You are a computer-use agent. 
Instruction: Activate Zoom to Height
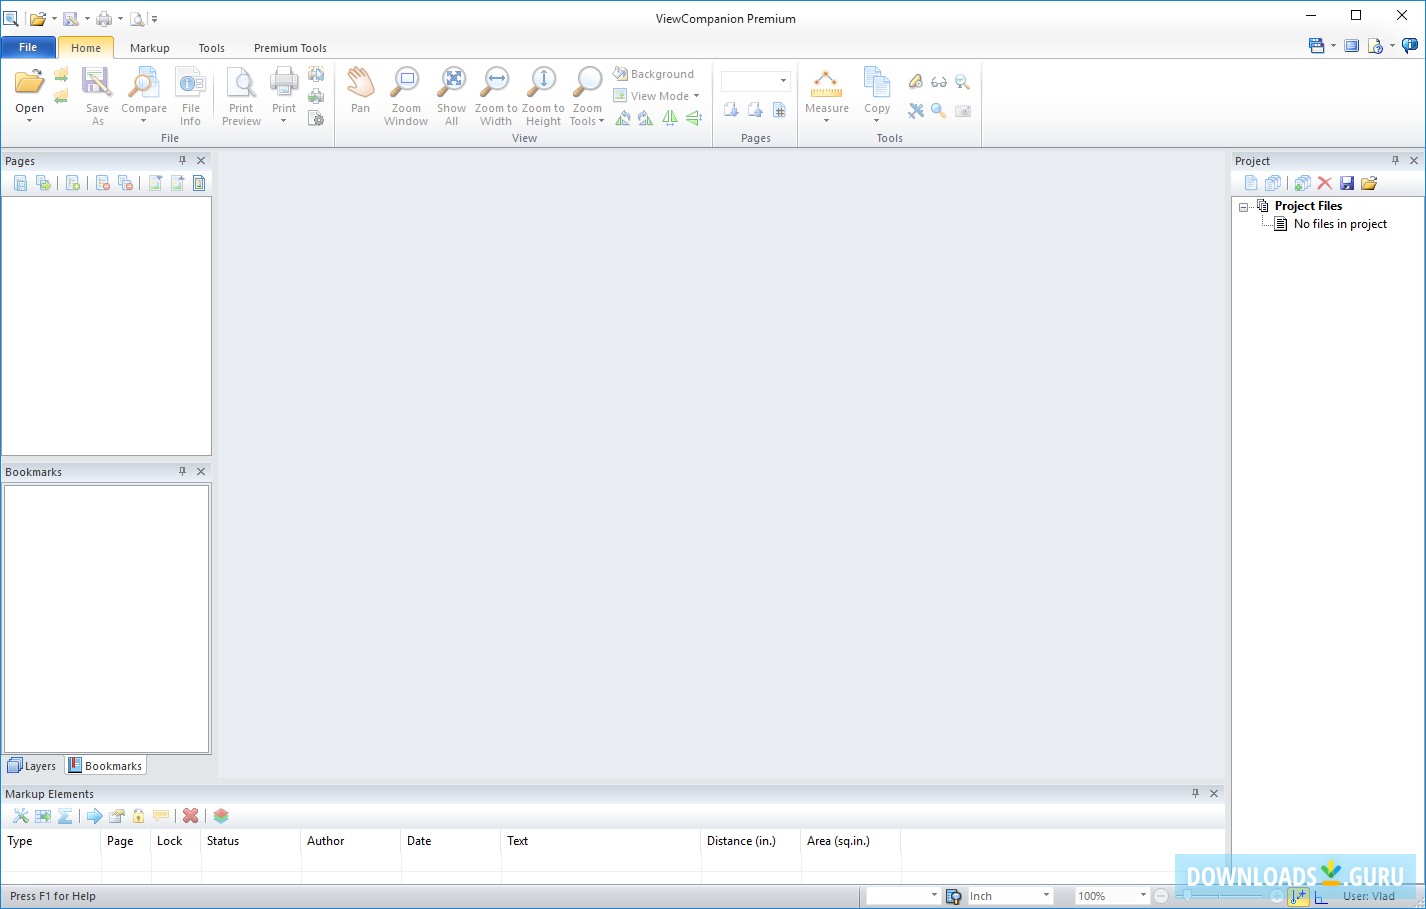click(543, 91)
